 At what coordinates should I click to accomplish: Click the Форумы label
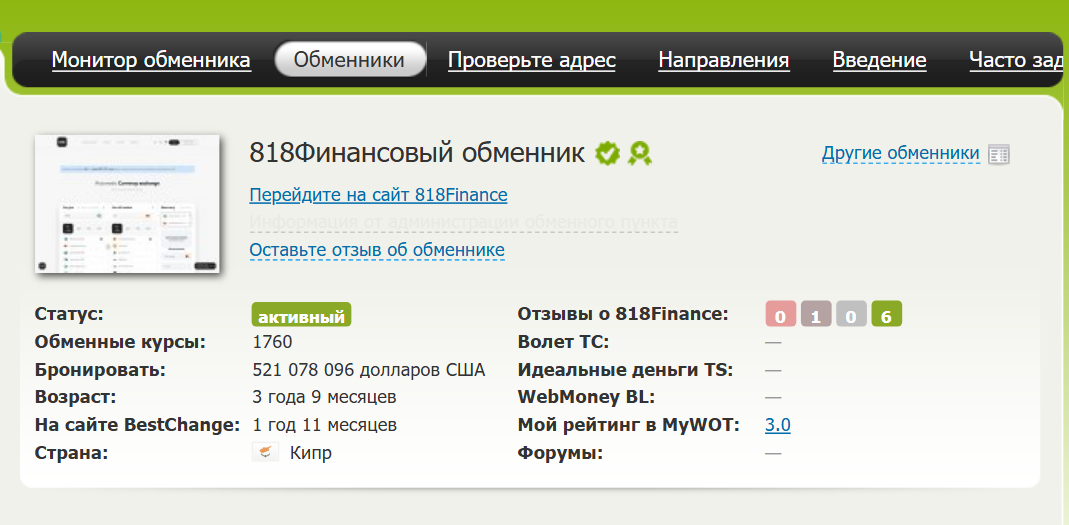point(560,453)
